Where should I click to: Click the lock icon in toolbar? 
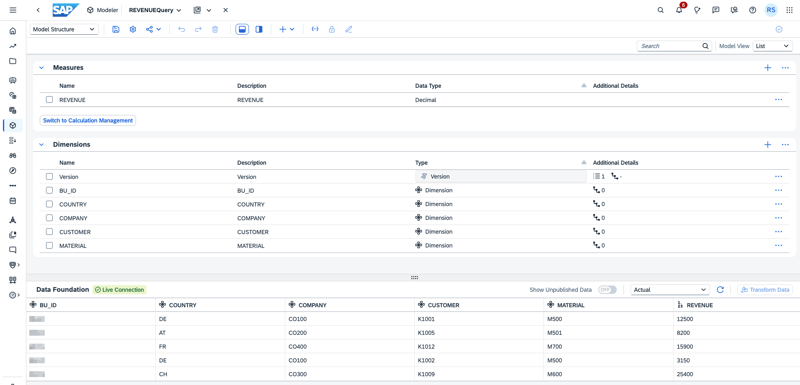pos(332,30)
